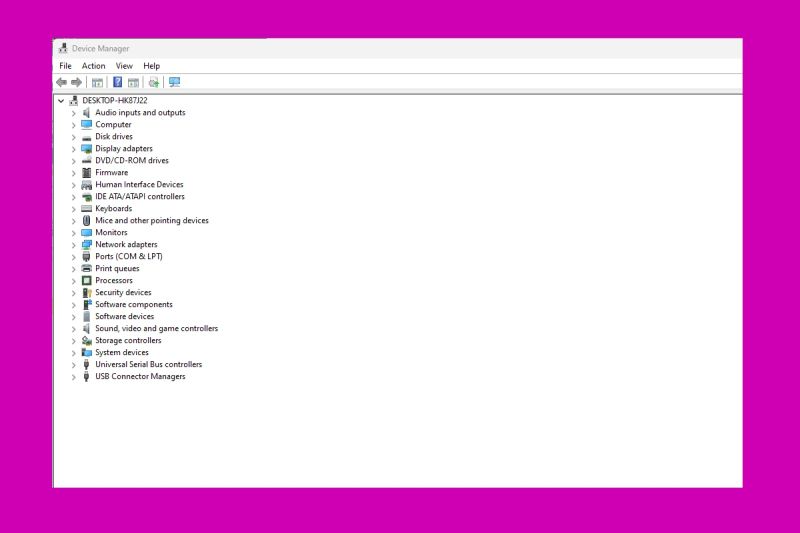Image resolution: width=800 pixels, height=533 pixels.
Task: Select the Security devices label
Action: pos(123,292)
